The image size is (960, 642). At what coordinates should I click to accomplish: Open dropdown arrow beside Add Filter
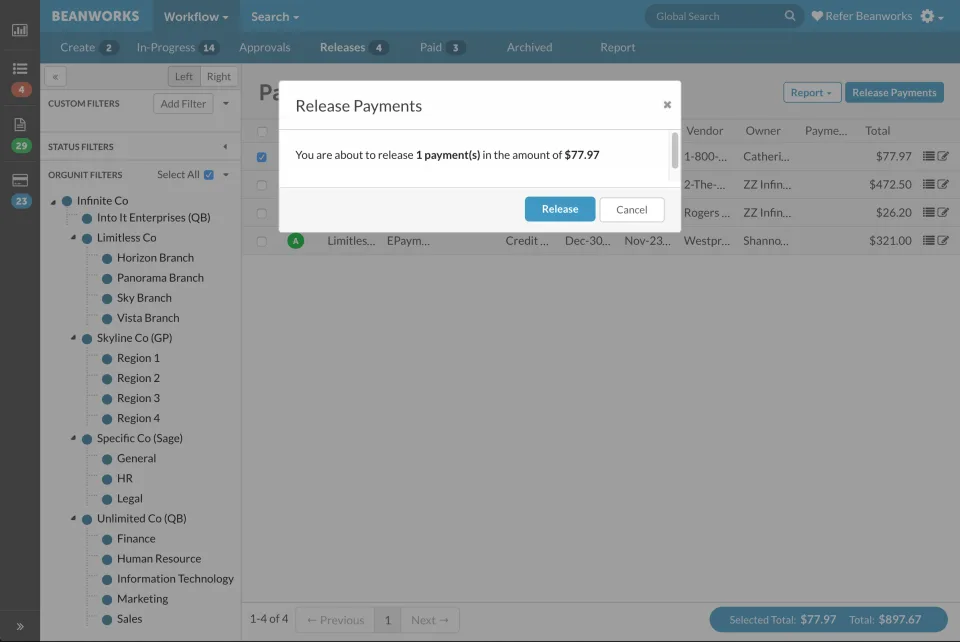point(226,103)
